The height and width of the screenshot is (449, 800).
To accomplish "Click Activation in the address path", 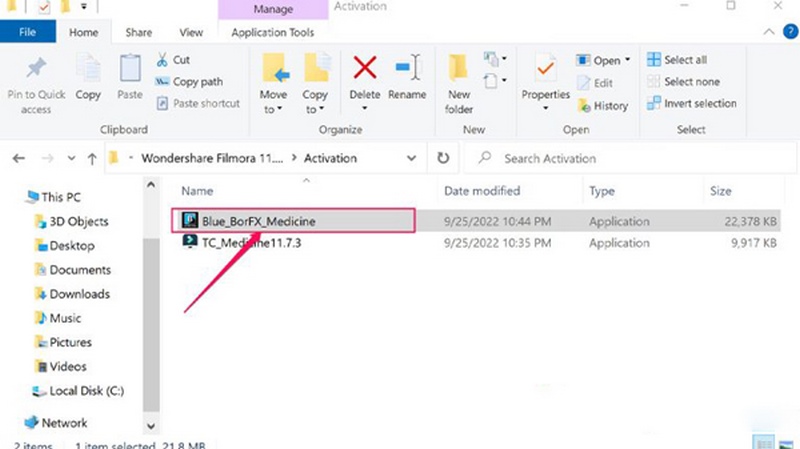I will pyautogui.click(x=330, y=158).
